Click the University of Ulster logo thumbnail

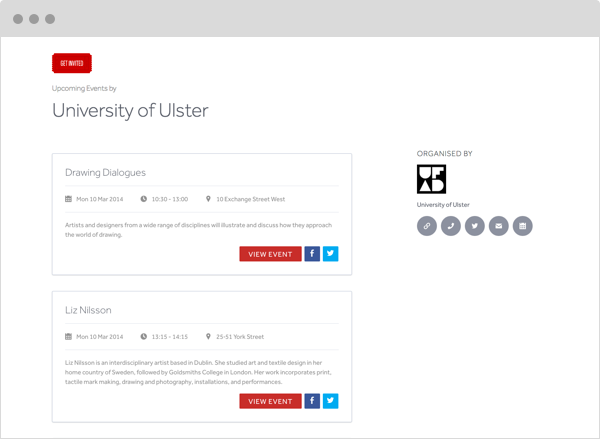(431, 180)
